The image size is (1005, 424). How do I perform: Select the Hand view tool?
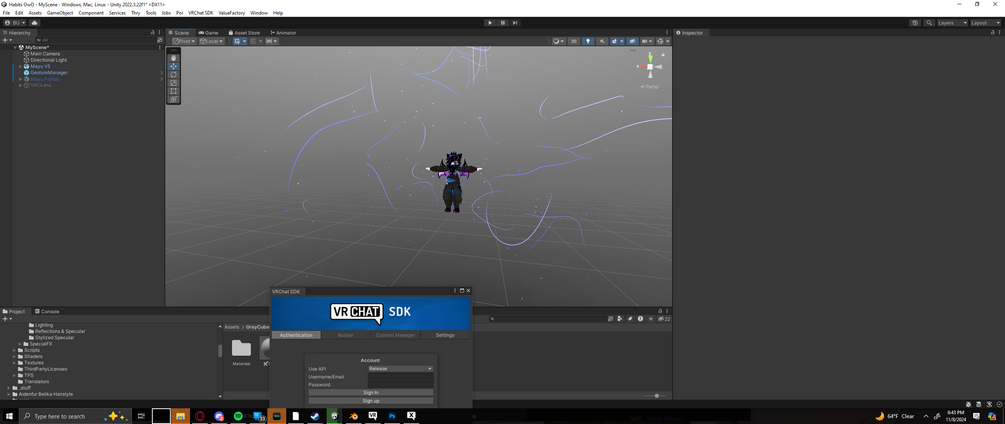(x=173, y=58)
